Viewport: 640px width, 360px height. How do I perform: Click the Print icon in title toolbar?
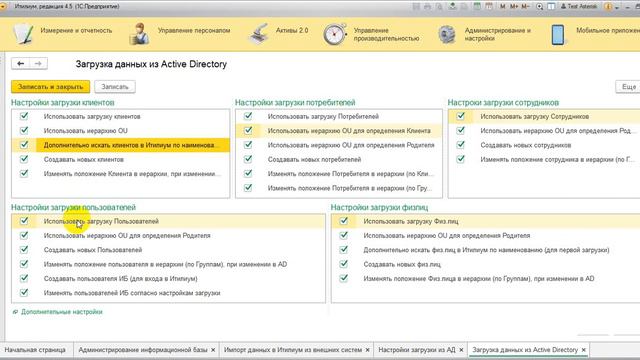pos(427,7)
